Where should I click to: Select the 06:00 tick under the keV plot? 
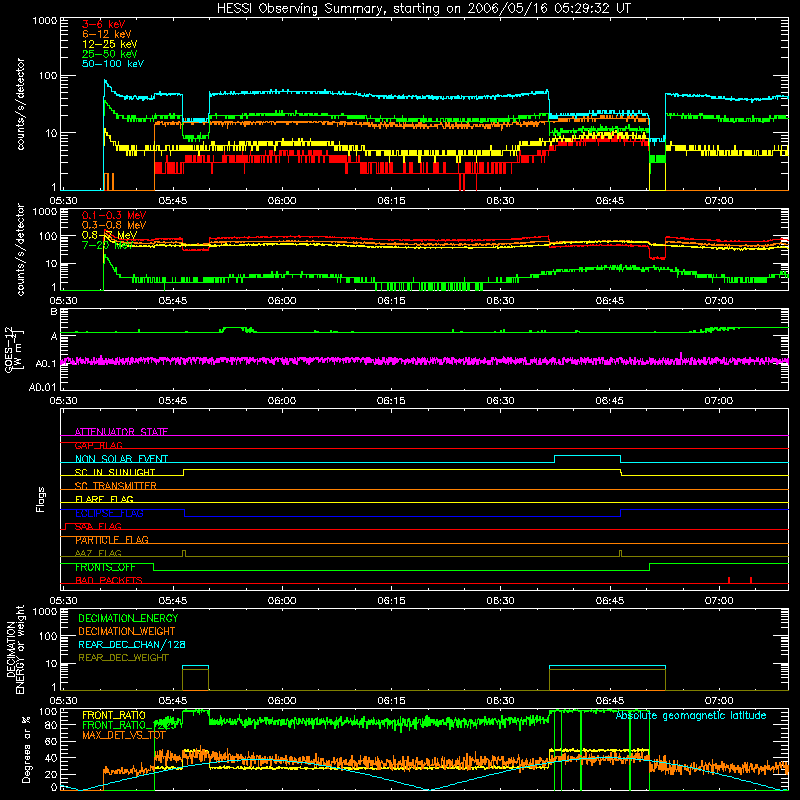pos(282,201)
